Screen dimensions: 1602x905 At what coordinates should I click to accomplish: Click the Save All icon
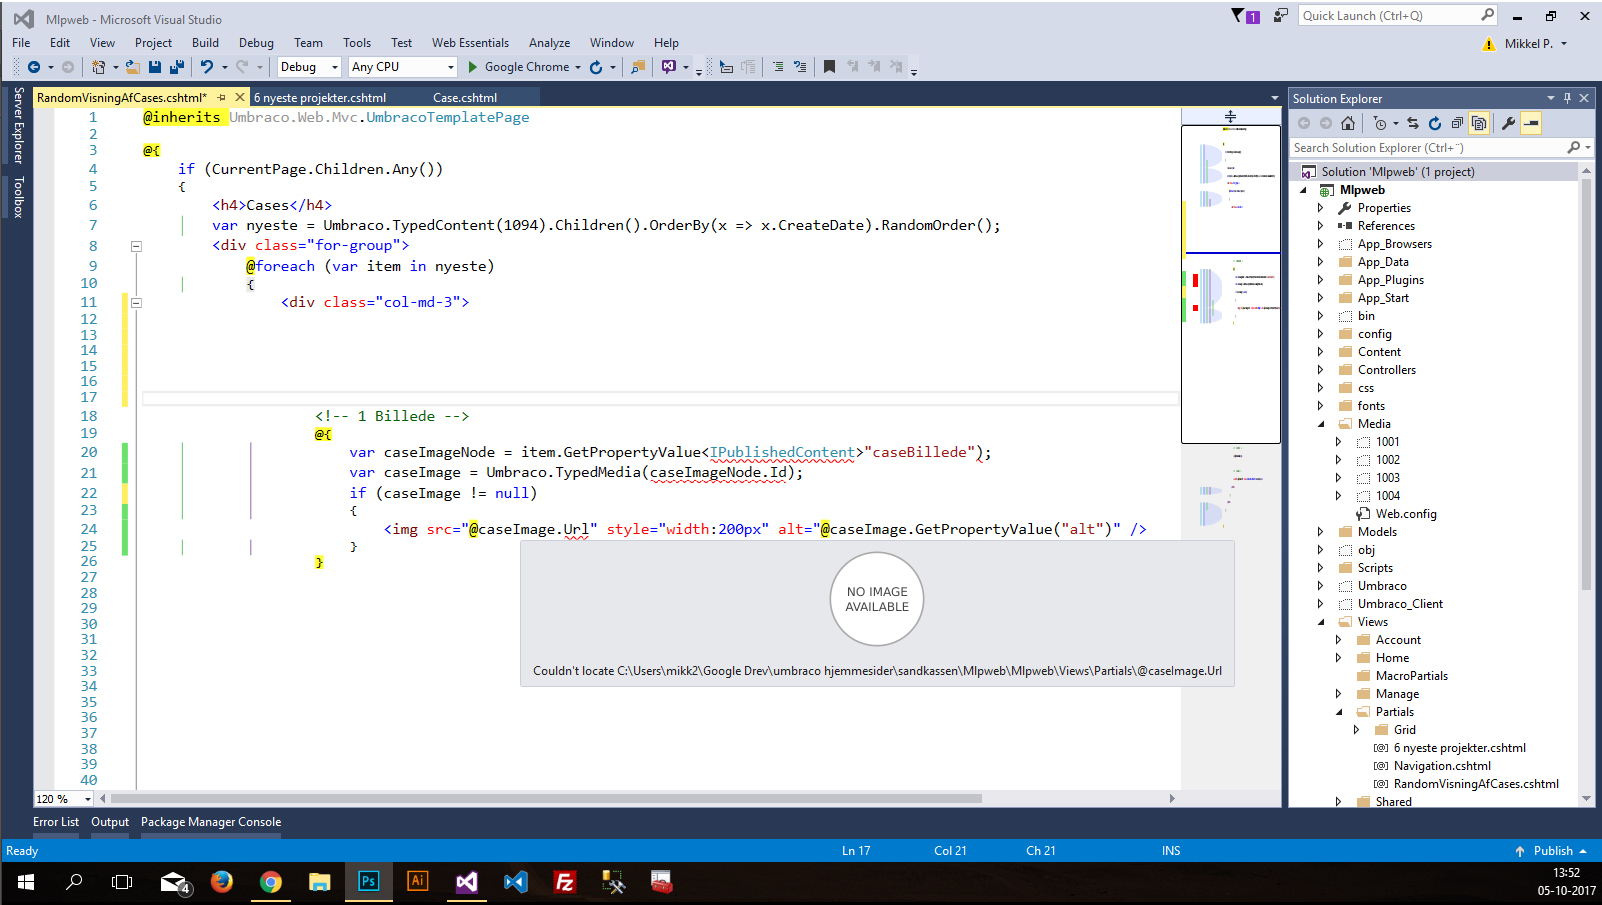(x=177, y=67)
